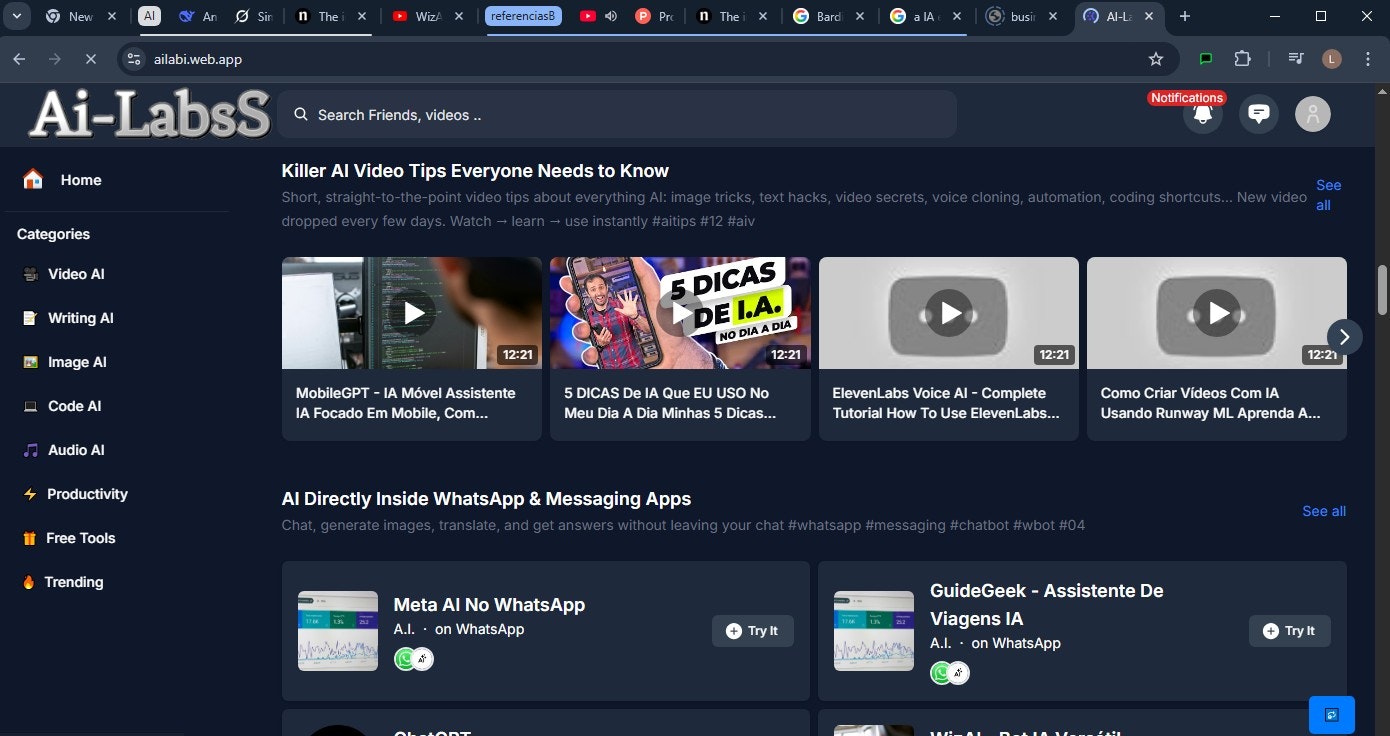Open a new browser tab
Viewport: 1390px width, 736px height.
(1185, 16)
